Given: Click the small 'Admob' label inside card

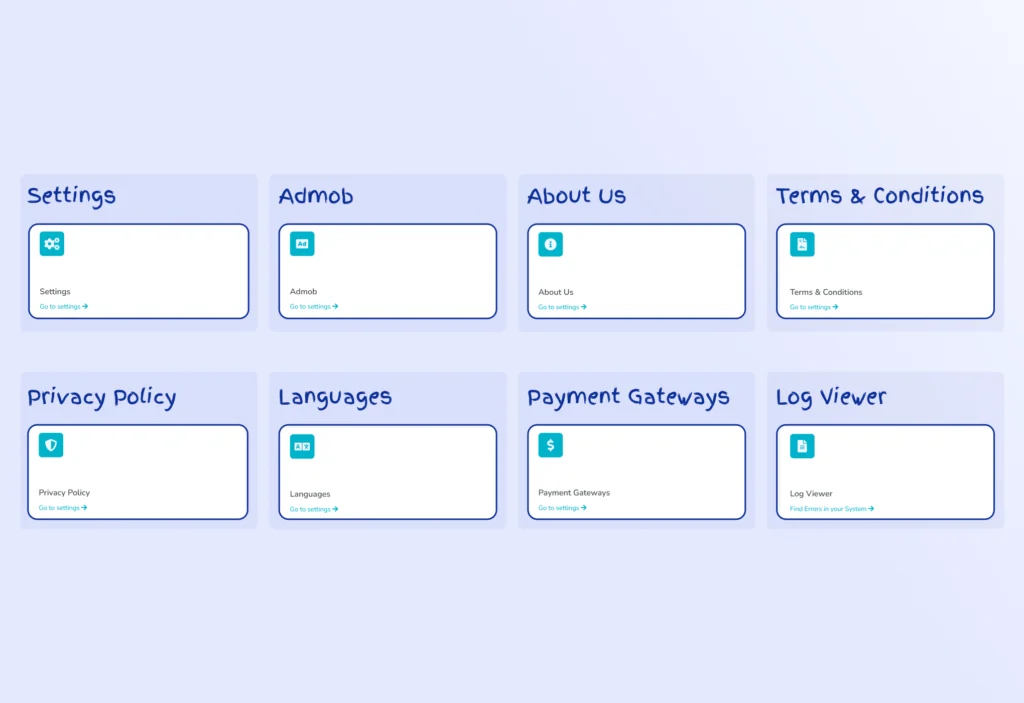Looking at the screenshot, I should 303,292.
